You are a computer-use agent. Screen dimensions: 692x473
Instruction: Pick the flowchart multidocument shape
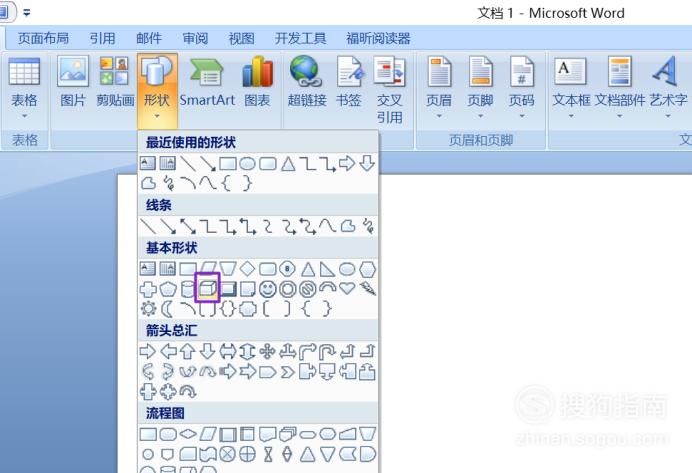point(287,434)
